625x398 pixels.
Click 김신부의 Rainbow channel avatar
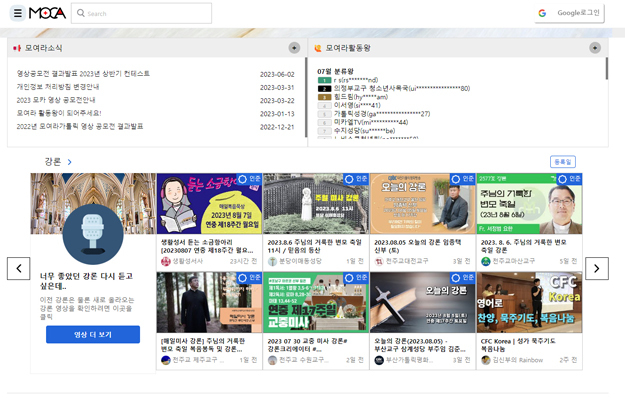click(x=485, y=360)
